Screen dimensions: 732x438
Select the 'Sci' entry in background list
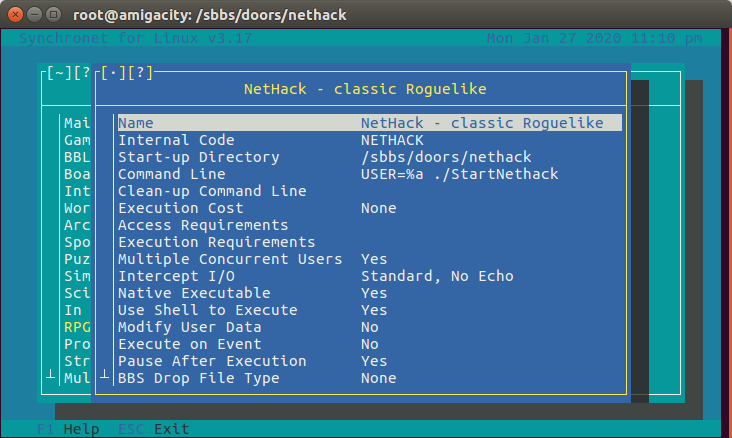pos(77,293)
